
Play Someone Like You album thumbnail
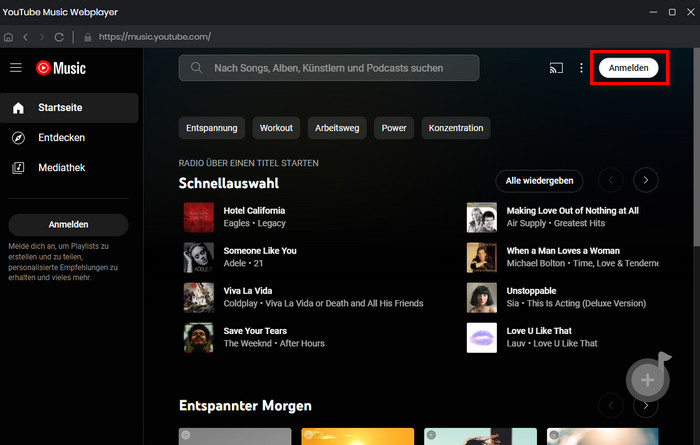coord(199,258)
